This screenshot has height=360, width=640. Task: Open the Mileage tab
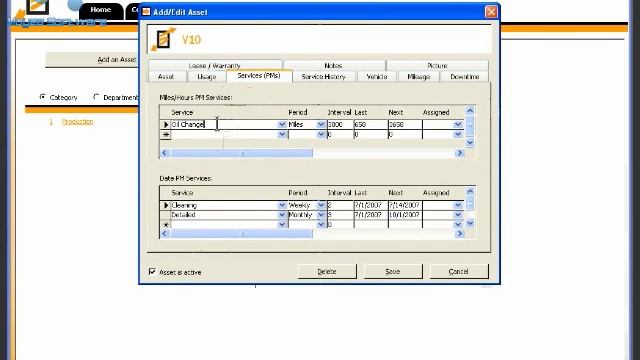418,76
